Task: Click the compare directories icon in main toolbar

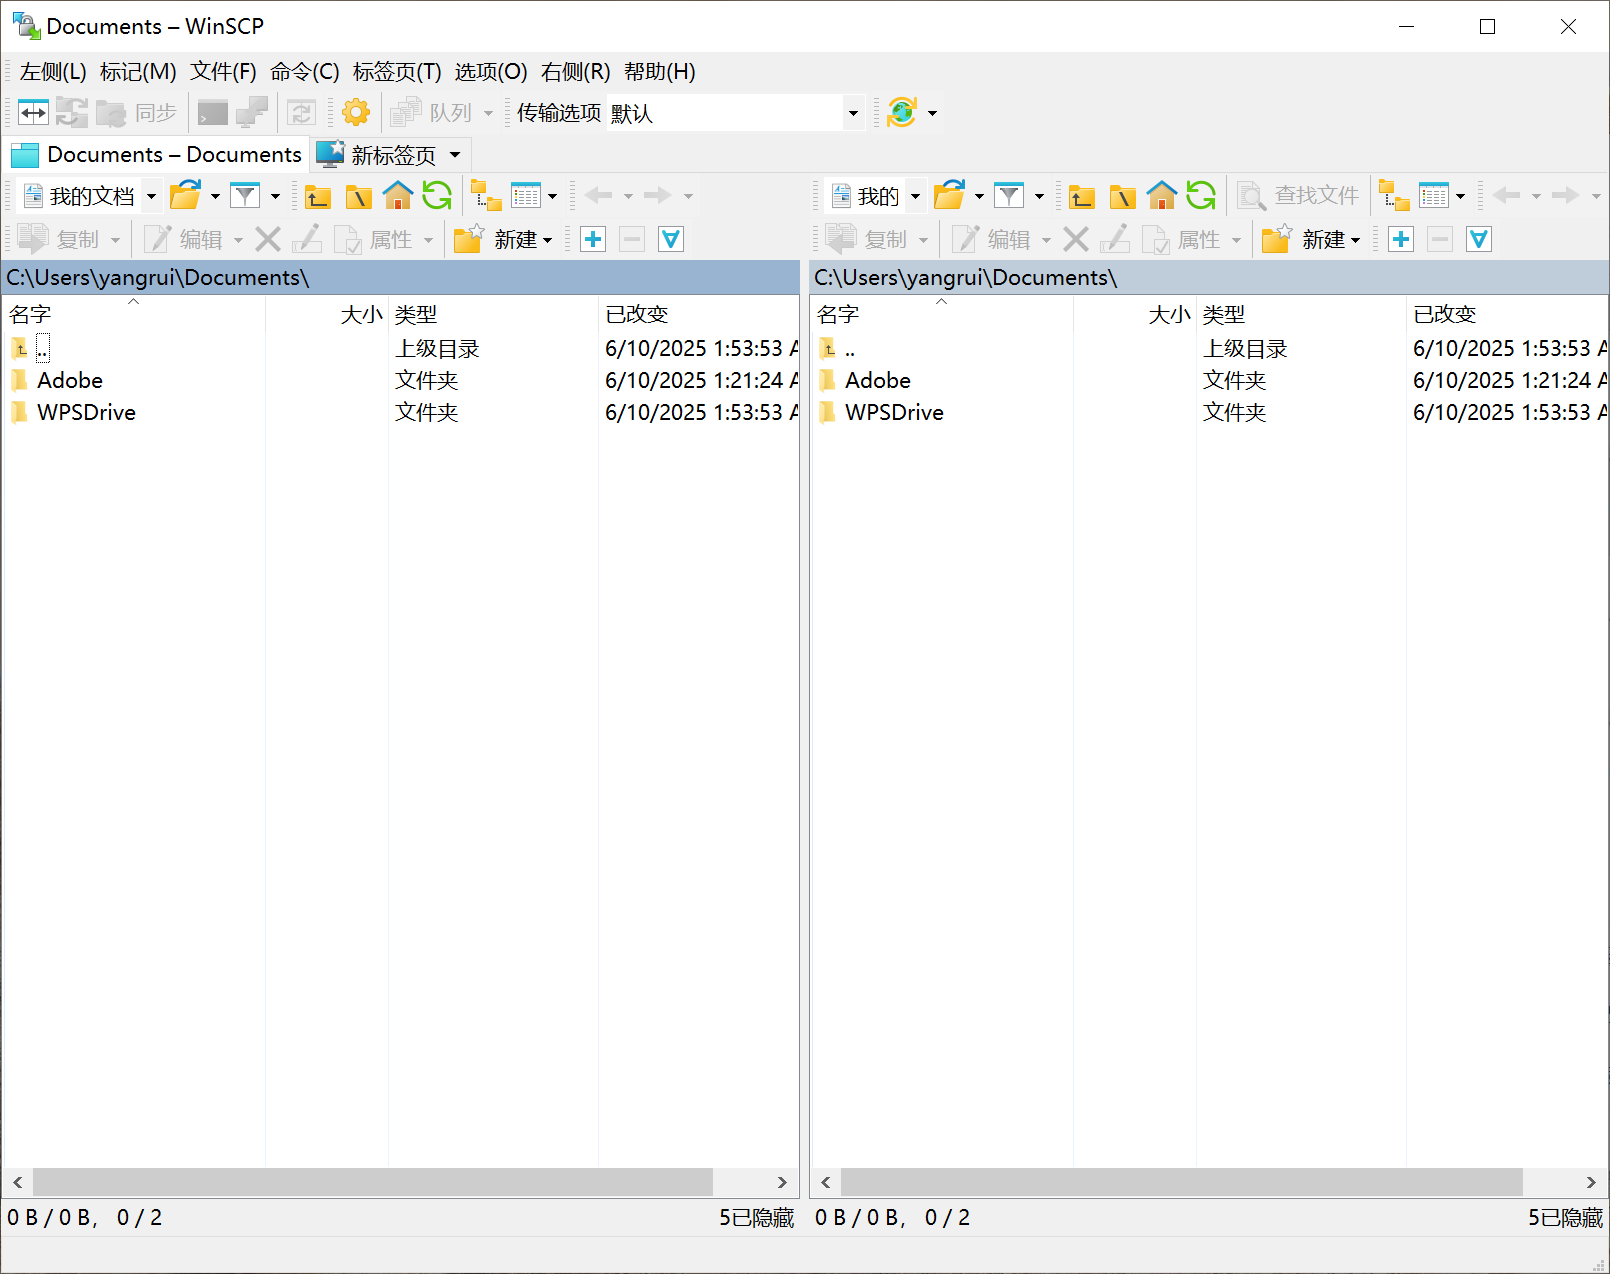Action: point(33,112)
